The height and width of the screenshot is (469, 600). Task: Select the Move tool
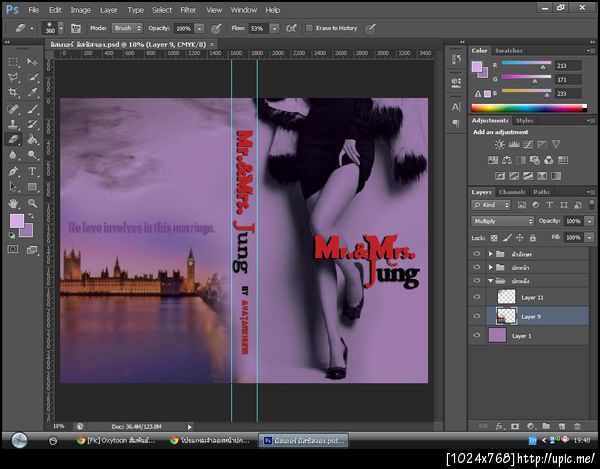[x=33, y=62]
